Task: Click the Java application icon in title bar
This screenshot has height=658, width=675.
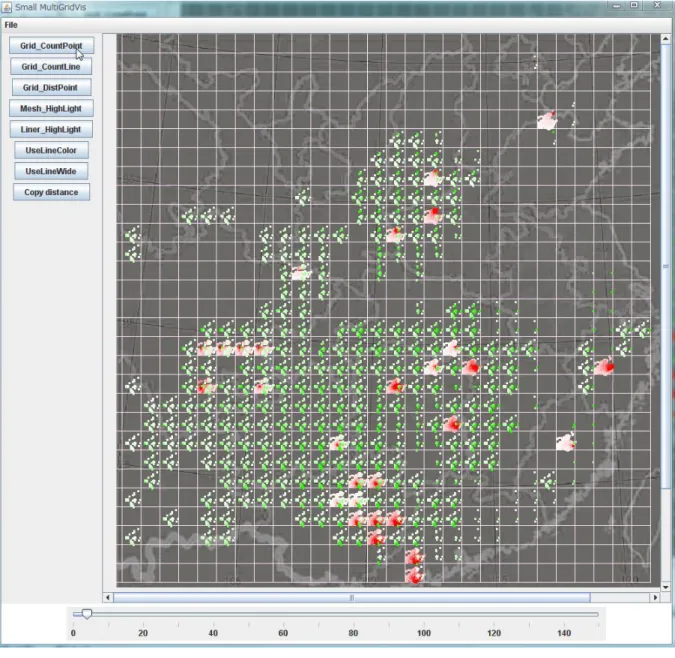Action: click(x=6, y=7)
